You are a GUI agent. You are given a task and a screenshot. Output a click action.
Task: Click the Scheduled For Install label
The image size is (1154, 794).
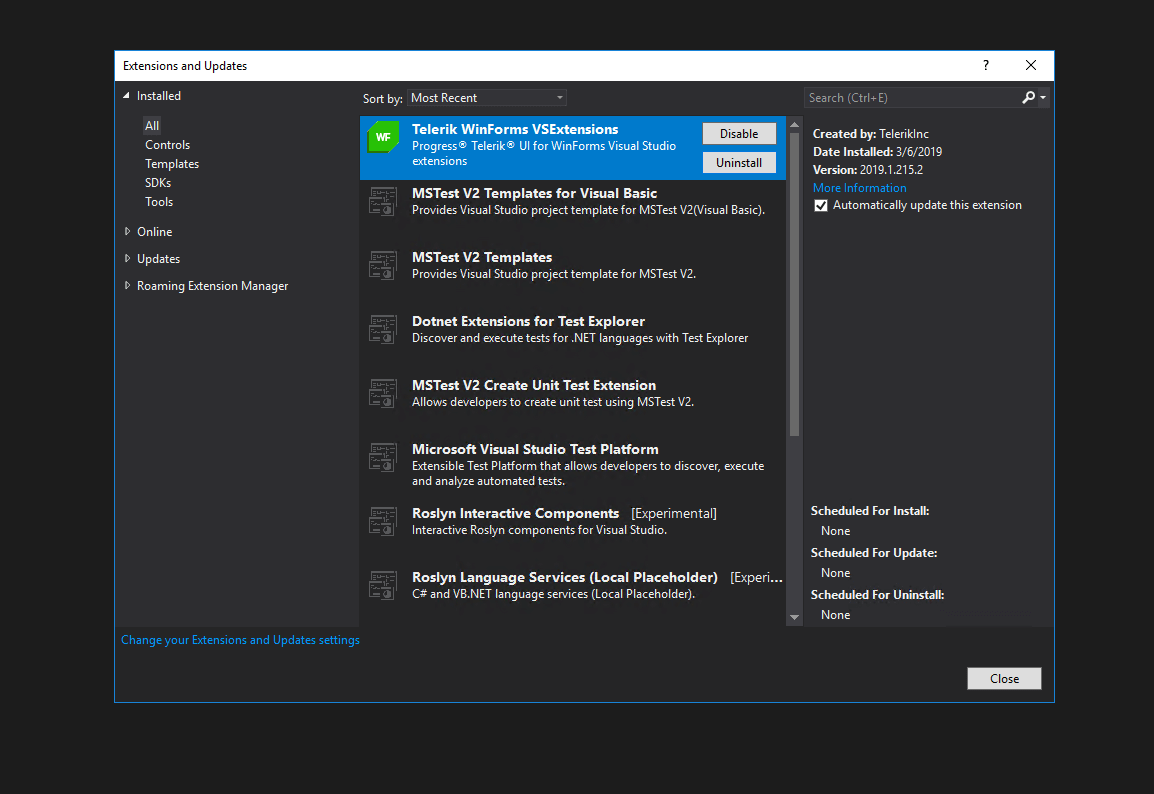[x=870, y=511]
